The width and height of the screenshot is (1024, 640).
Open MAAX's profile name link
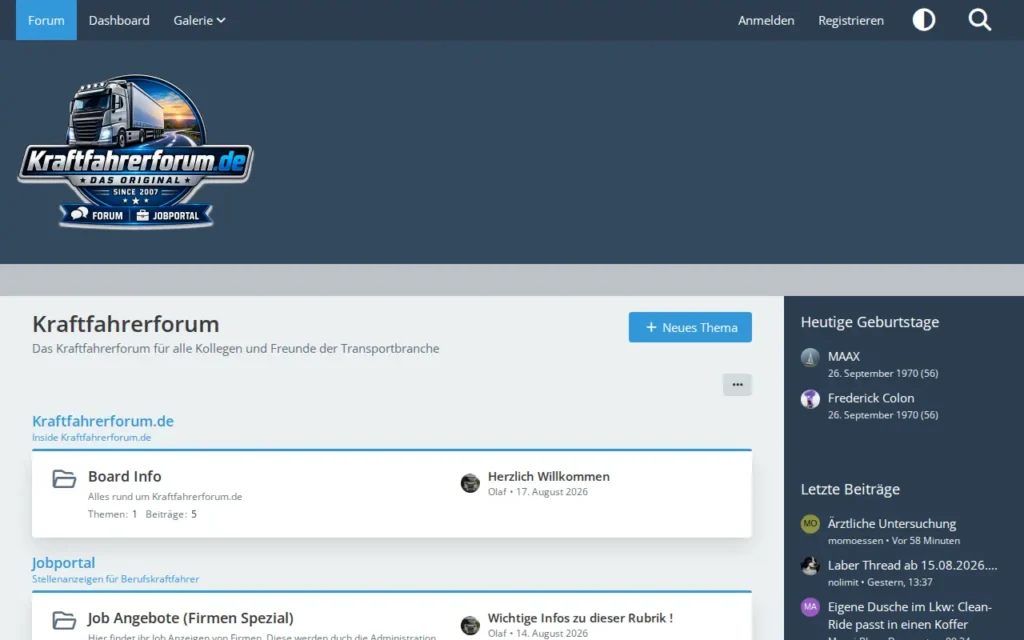coord(844,357)
